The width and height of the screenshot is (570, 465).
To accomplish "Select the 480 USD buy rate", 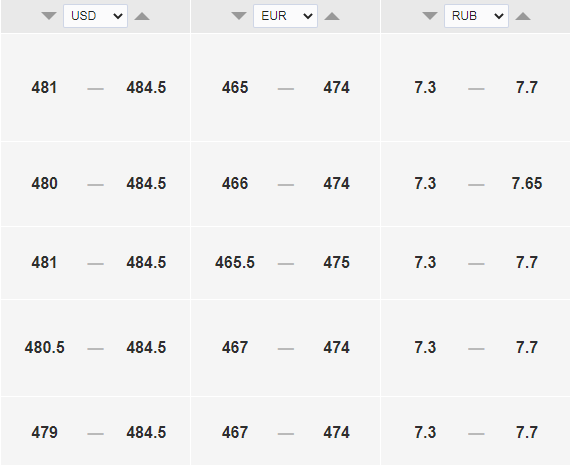I will (44, 183).
